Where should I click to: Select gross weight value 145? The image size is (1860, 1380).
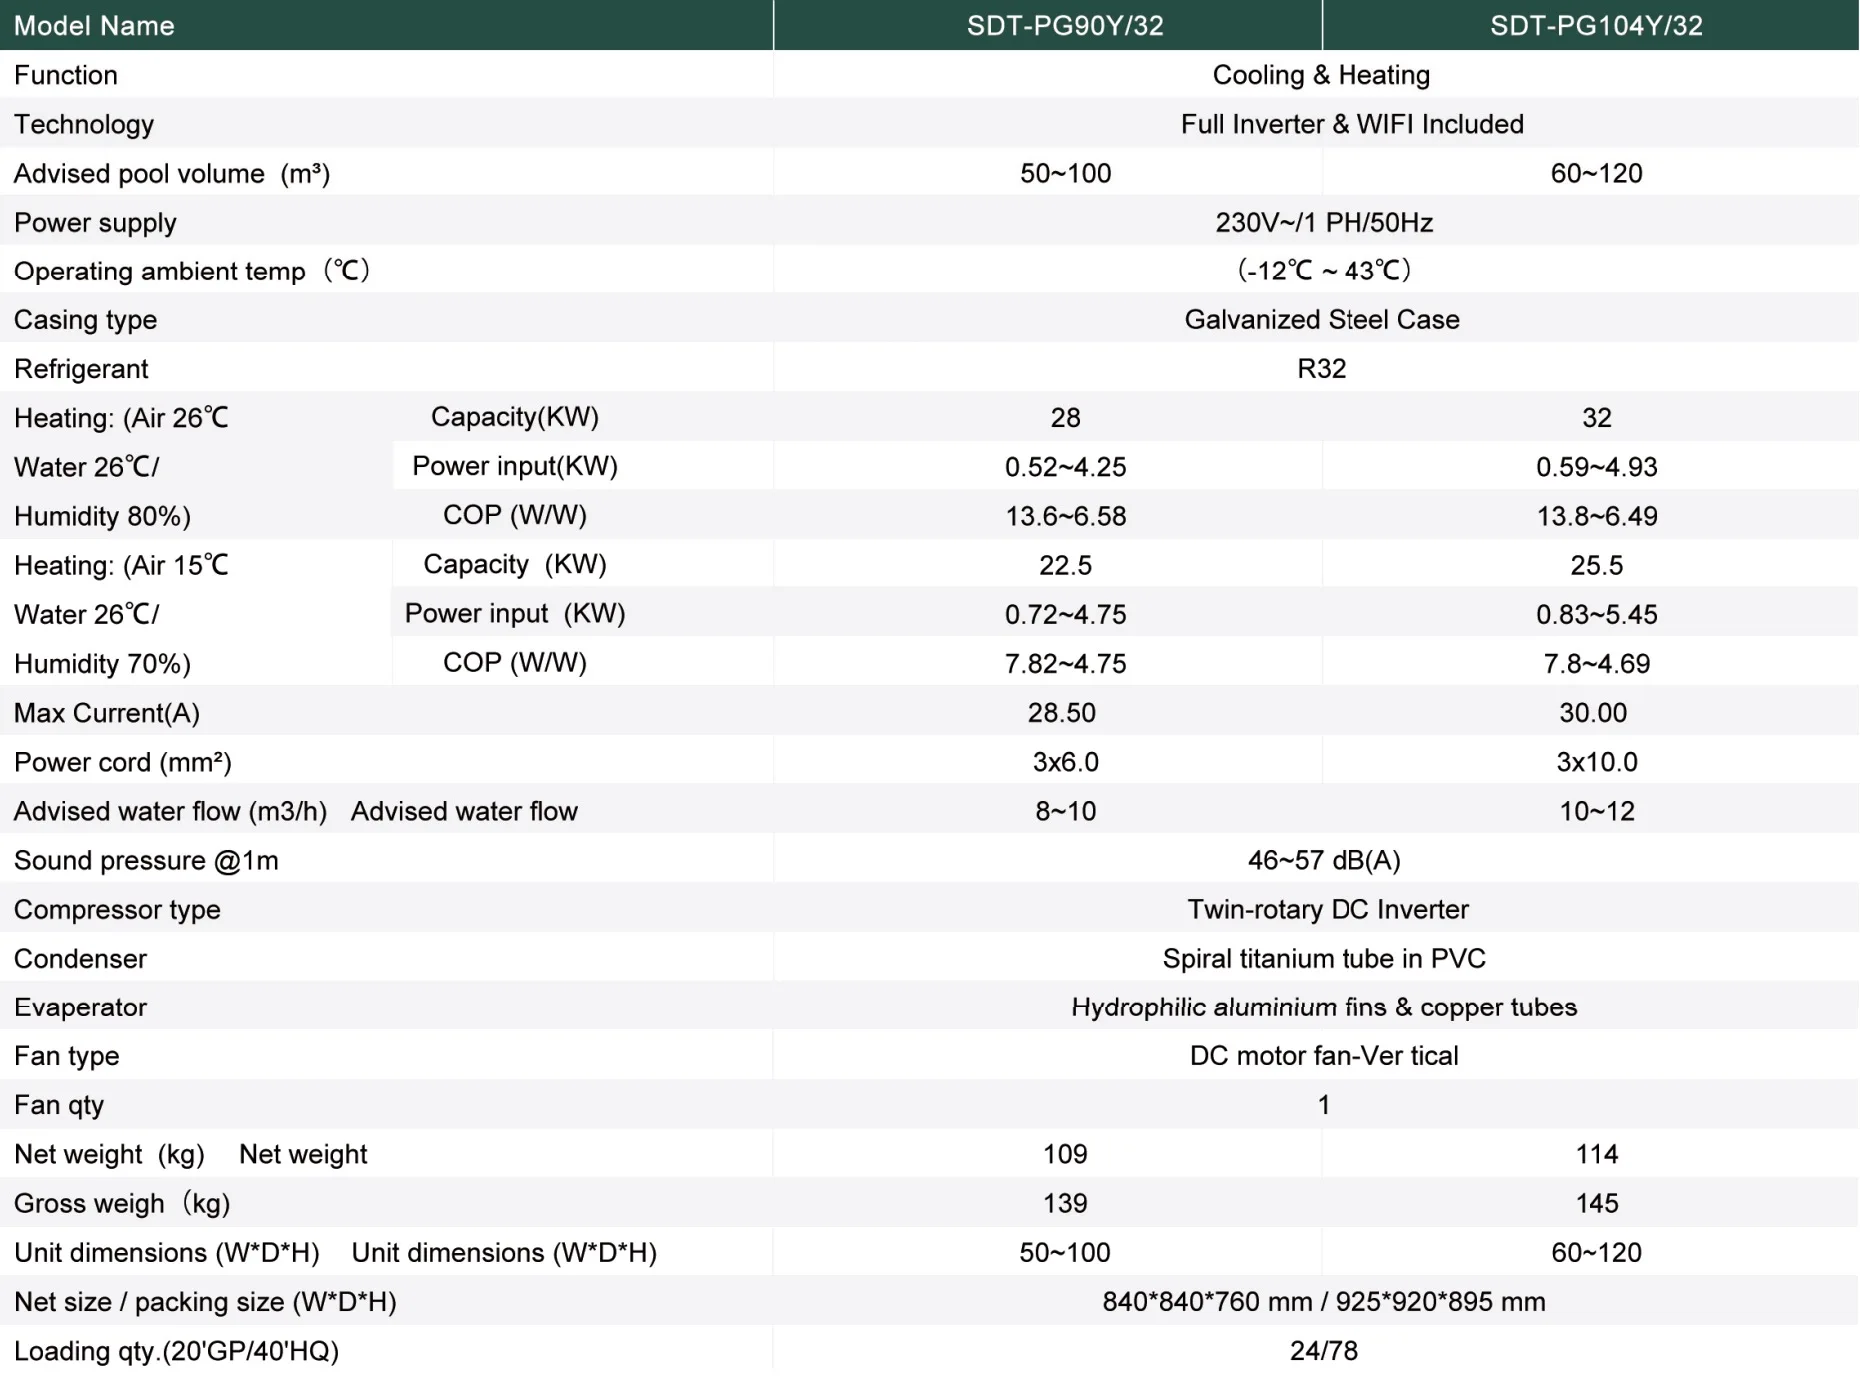click(1596, 1203)
